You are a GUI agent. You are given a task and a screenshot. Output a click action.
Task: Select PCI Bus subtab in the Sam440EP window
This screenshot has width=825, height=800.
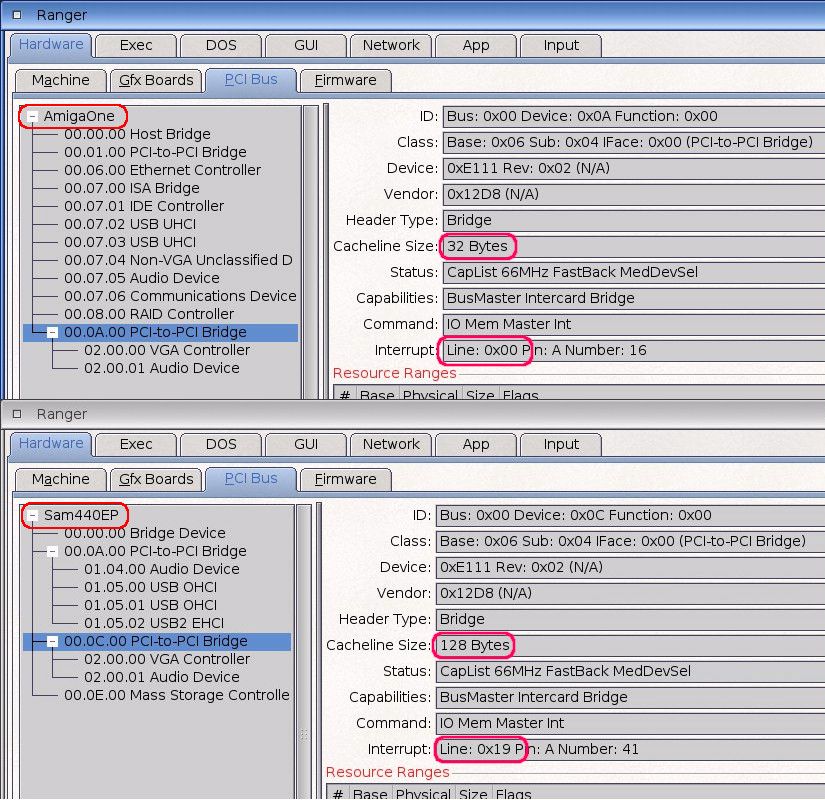pyautogui.click(x=251, y=479)
